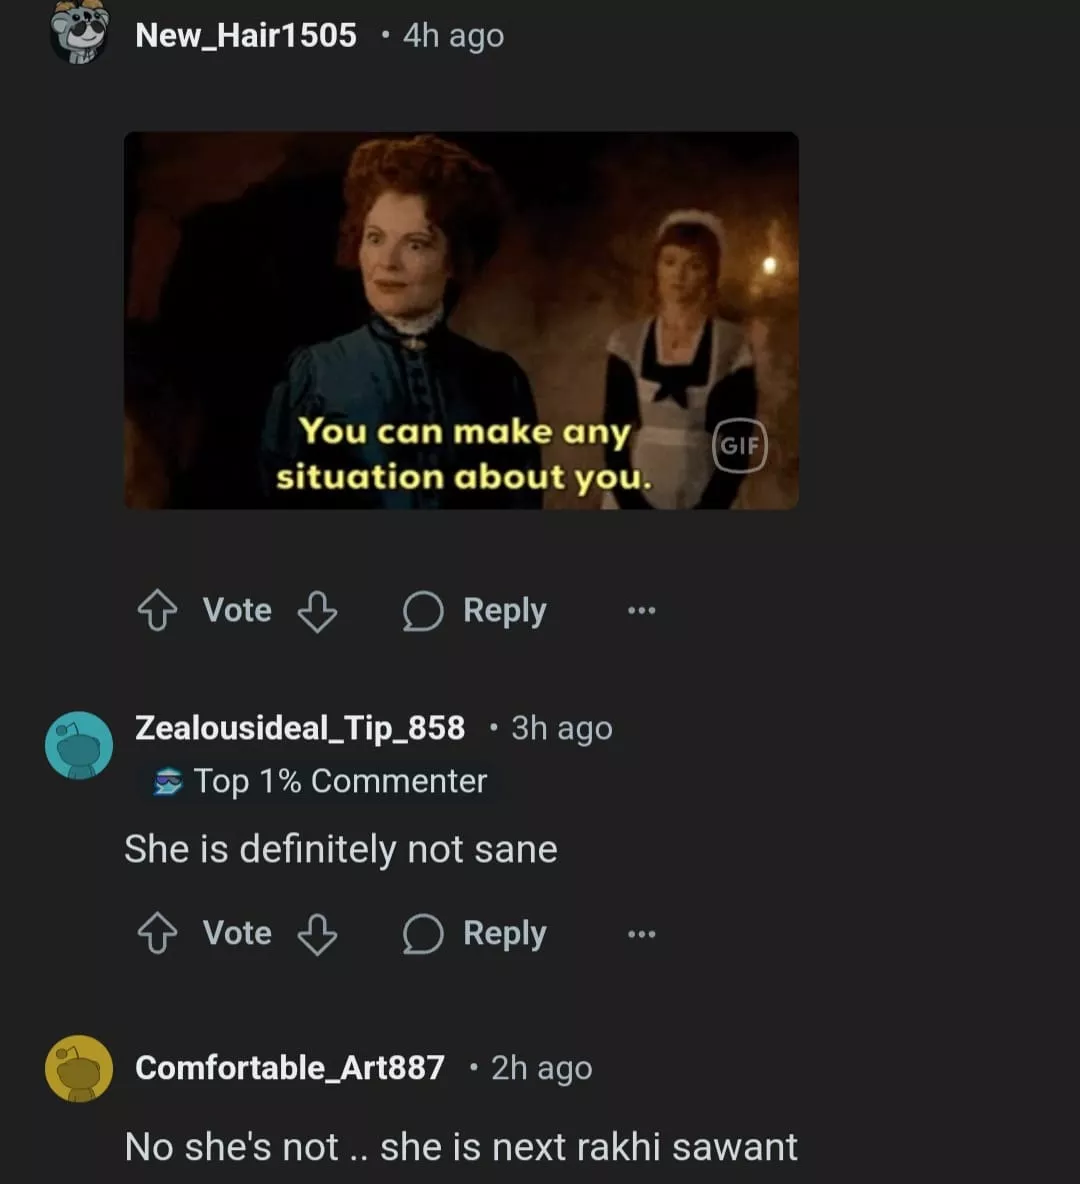Open the New_Hair1505 username link
1080x1184 pixels.
[x=245, y=35]
